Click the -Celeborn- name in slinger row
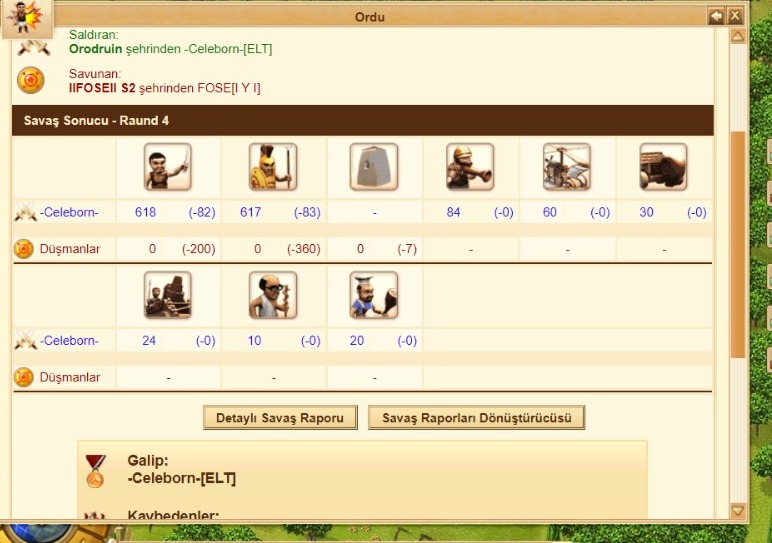This screenshot has width=772, height=543. click(69, 212)
